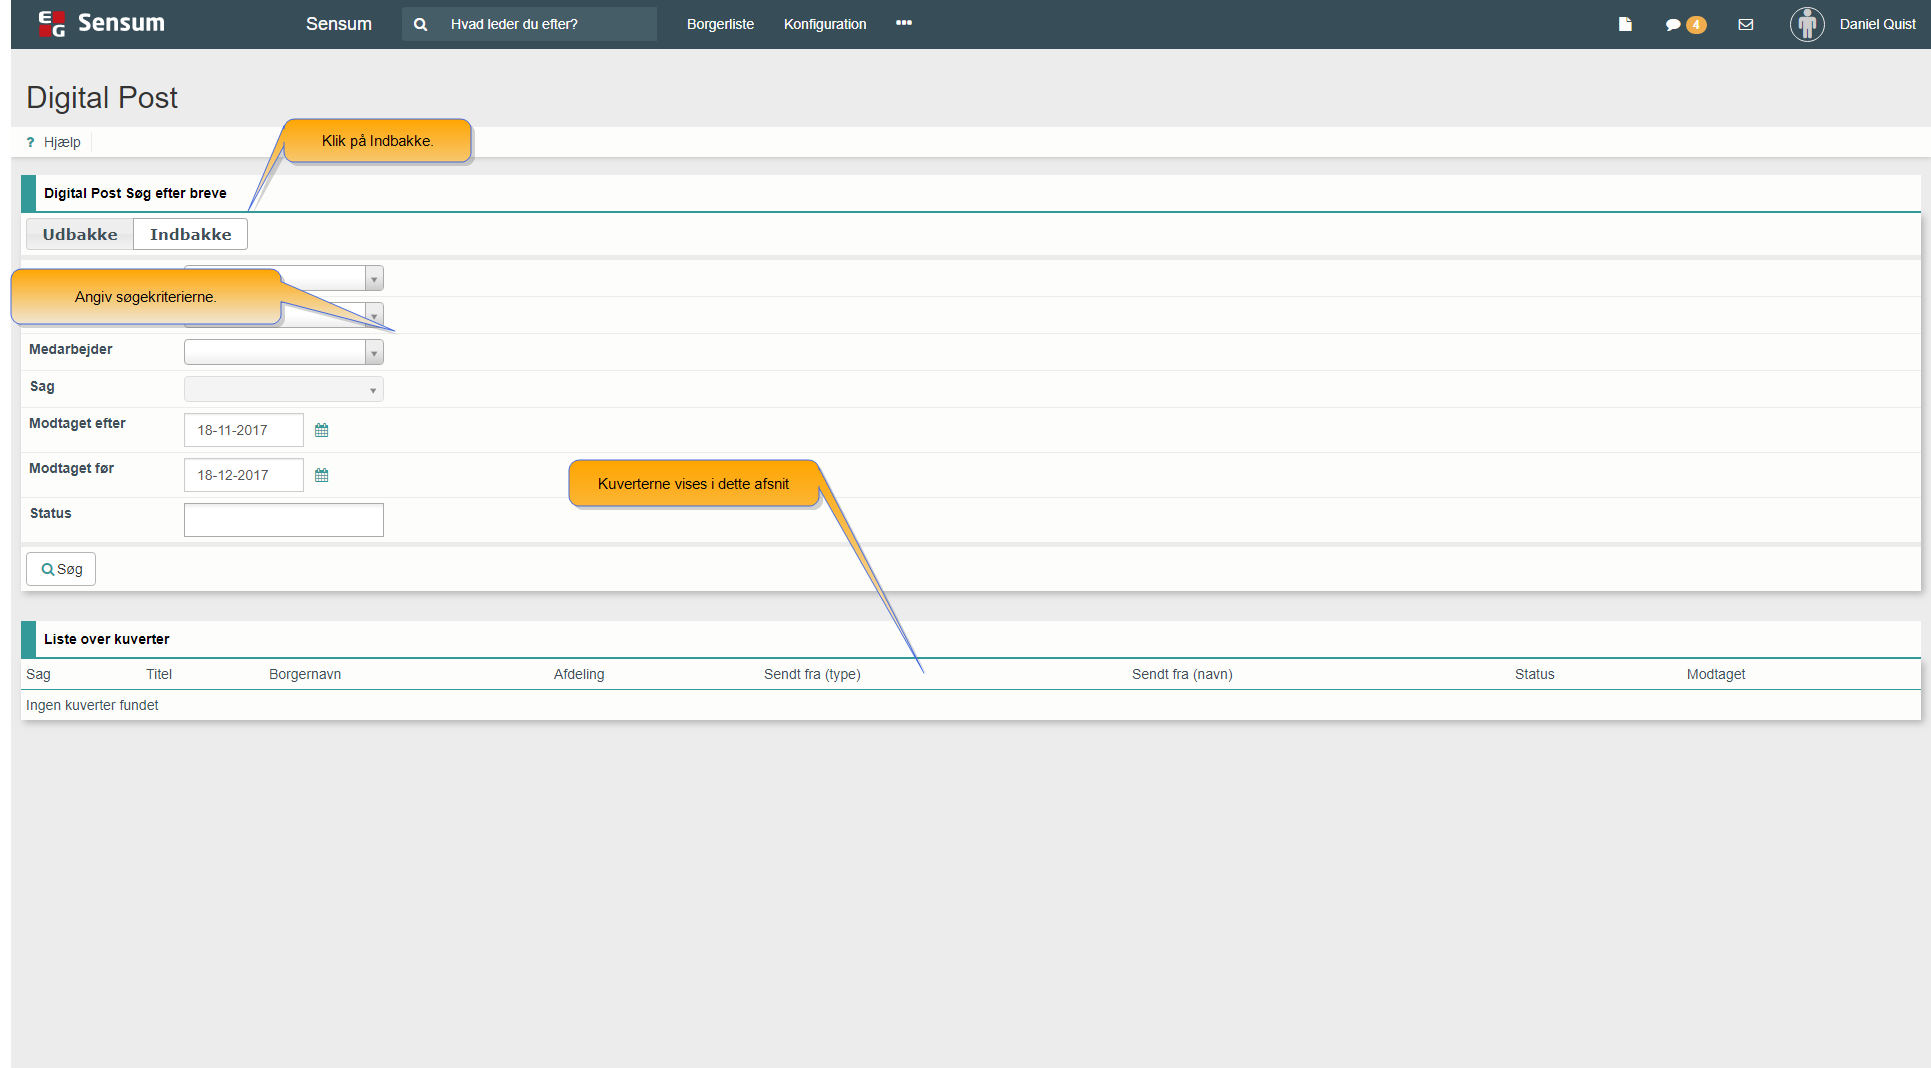Open Konfiguration in the navigation bar

click(825, 24)
